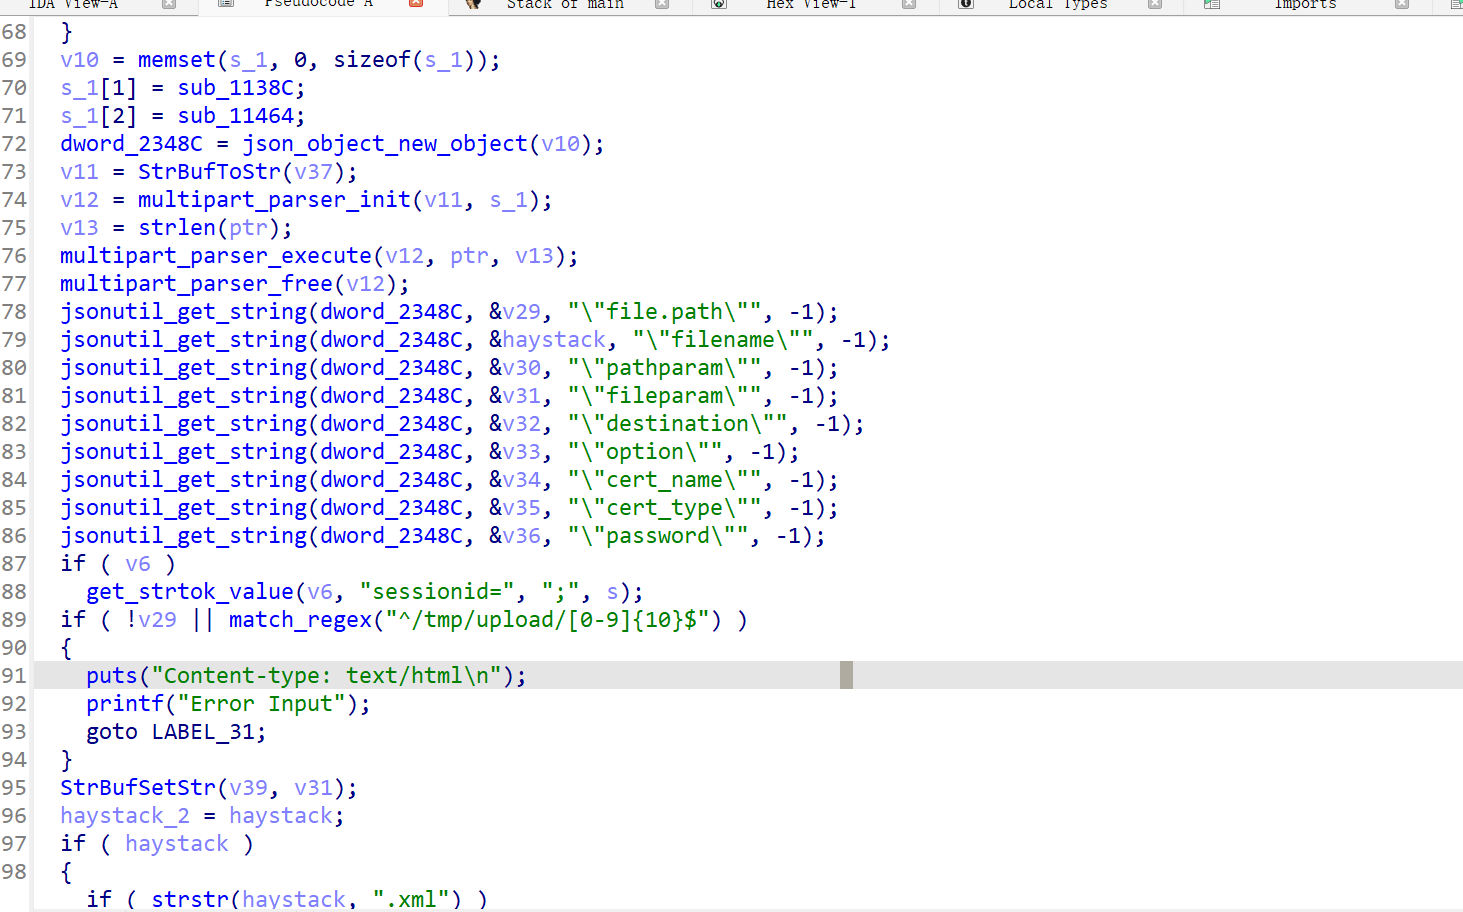Select variable v10 assigned on line 69

(80, 60)
